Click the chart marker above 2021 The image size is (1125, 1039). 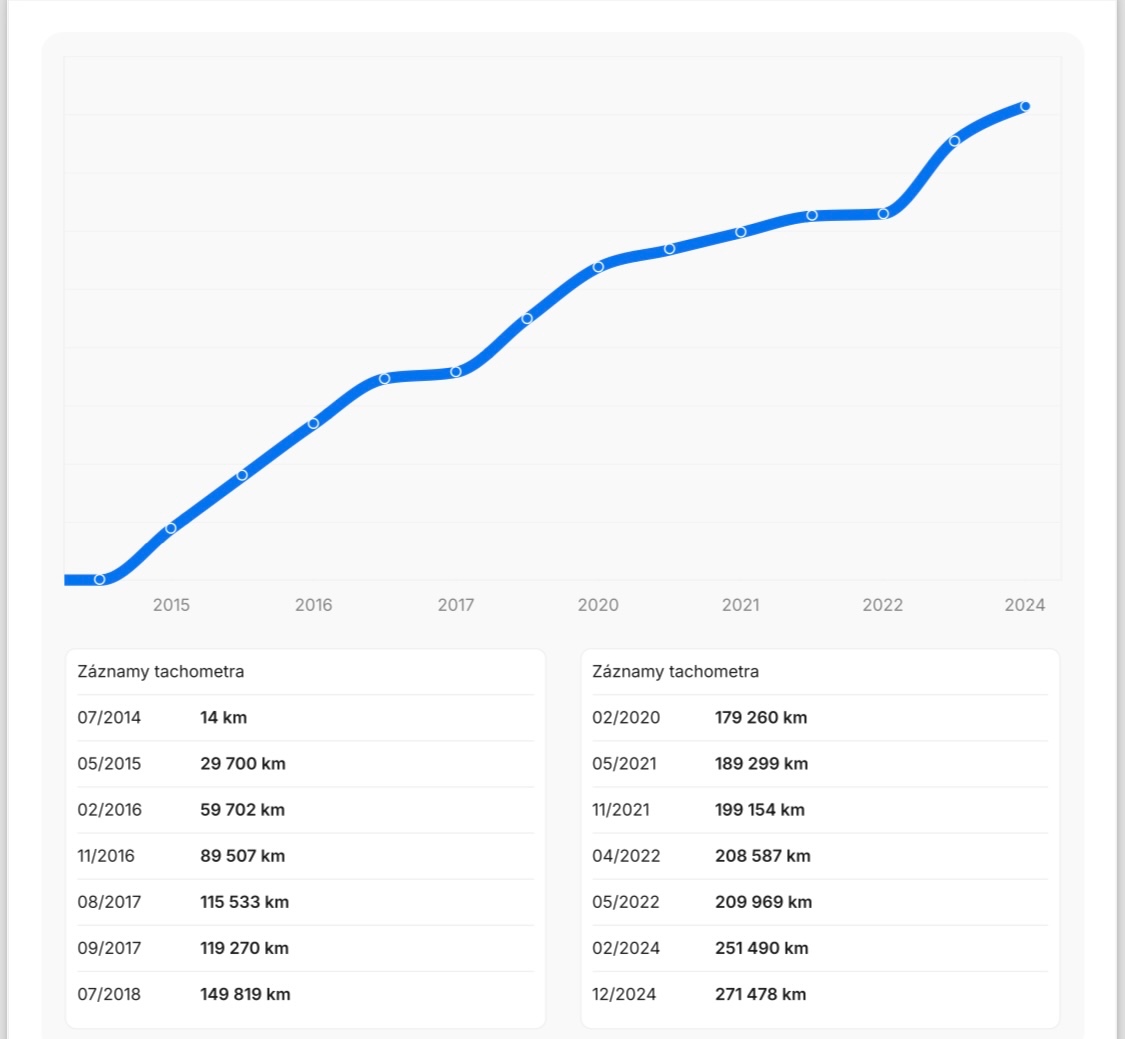[741, 232]
